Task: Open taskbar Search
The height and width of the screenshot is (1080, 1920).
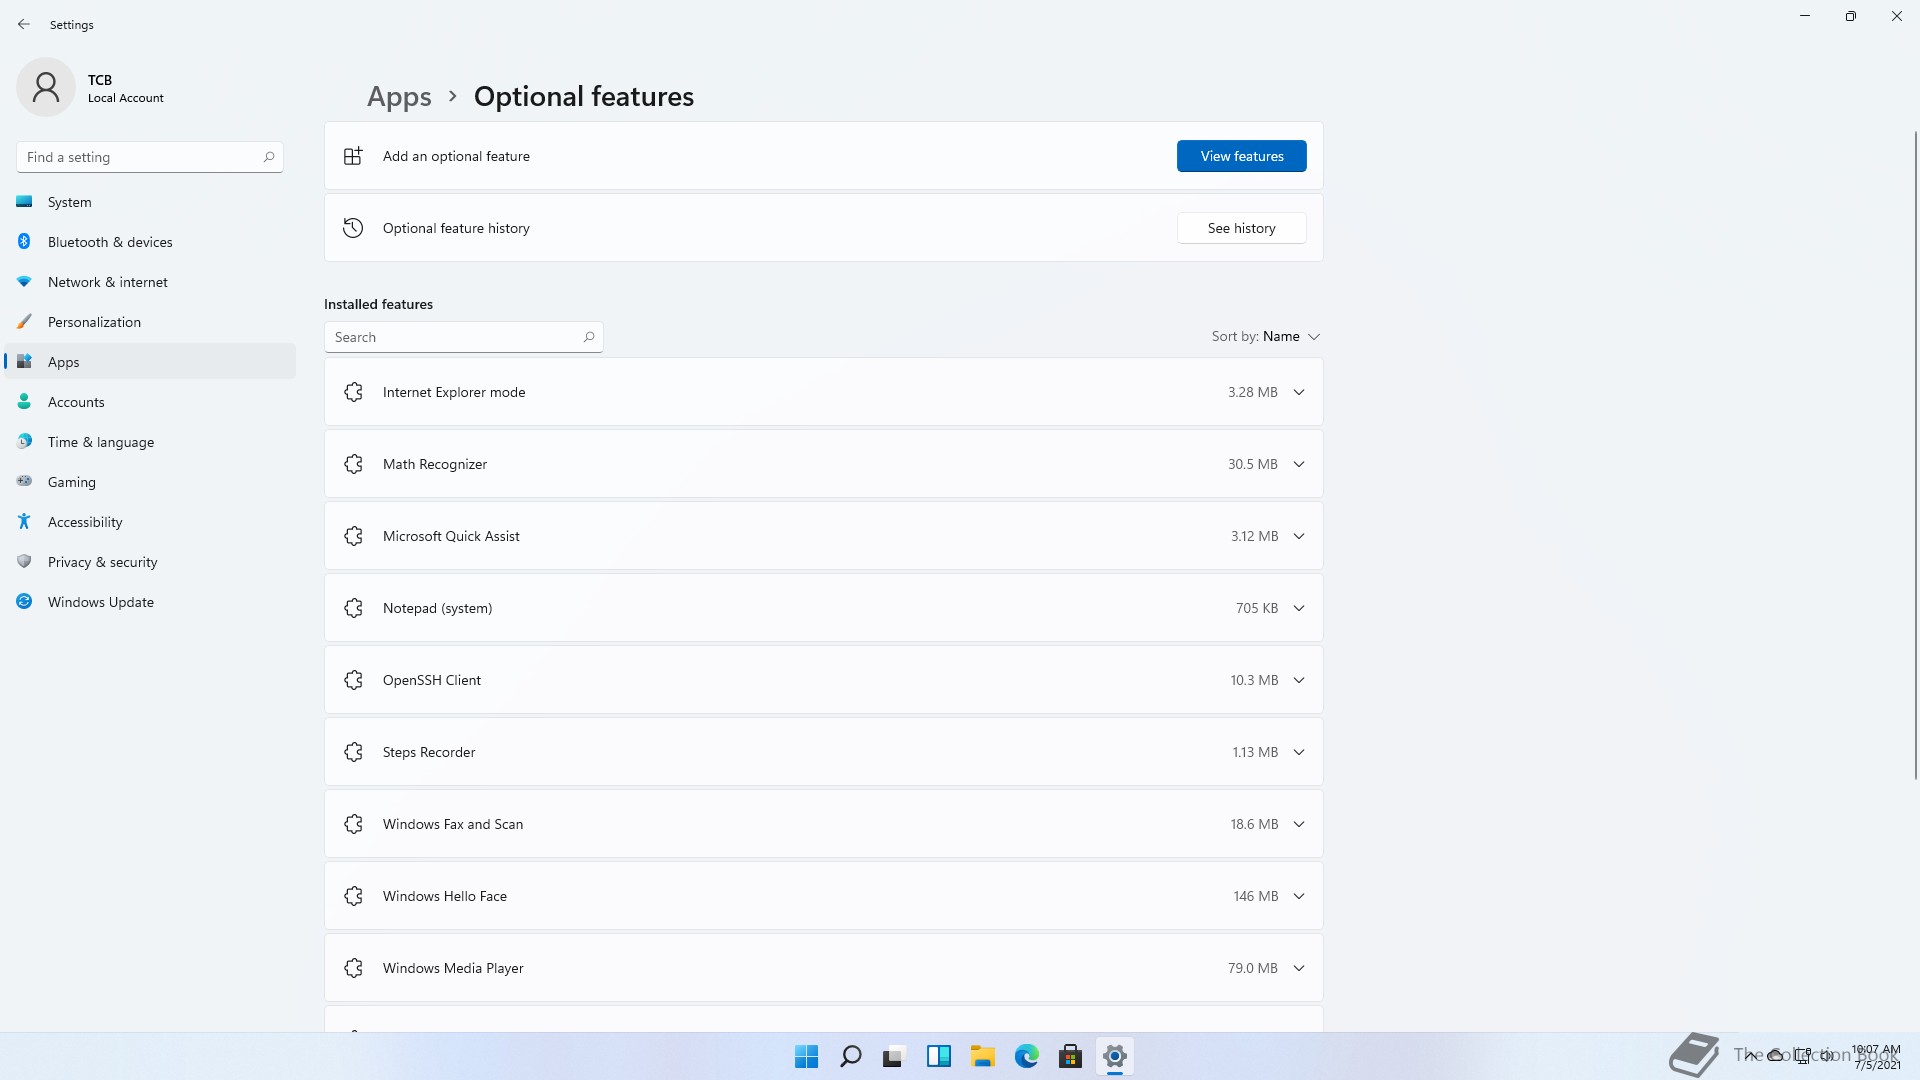Action: click(851, 1056)
